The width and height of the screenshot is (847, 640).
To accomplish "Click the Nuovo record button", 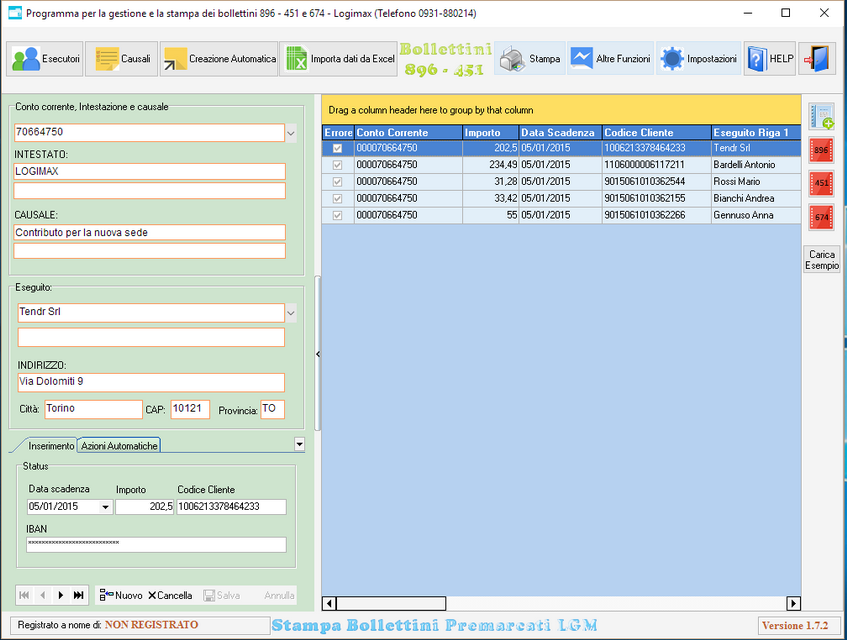I will pos(121,595).
